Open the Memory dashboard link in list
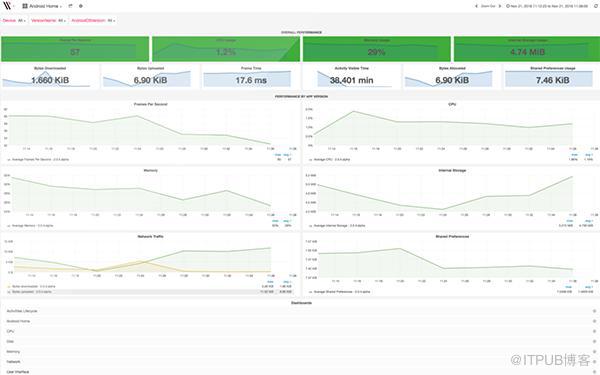The image size is (600, 375). (x=13, y=352)
